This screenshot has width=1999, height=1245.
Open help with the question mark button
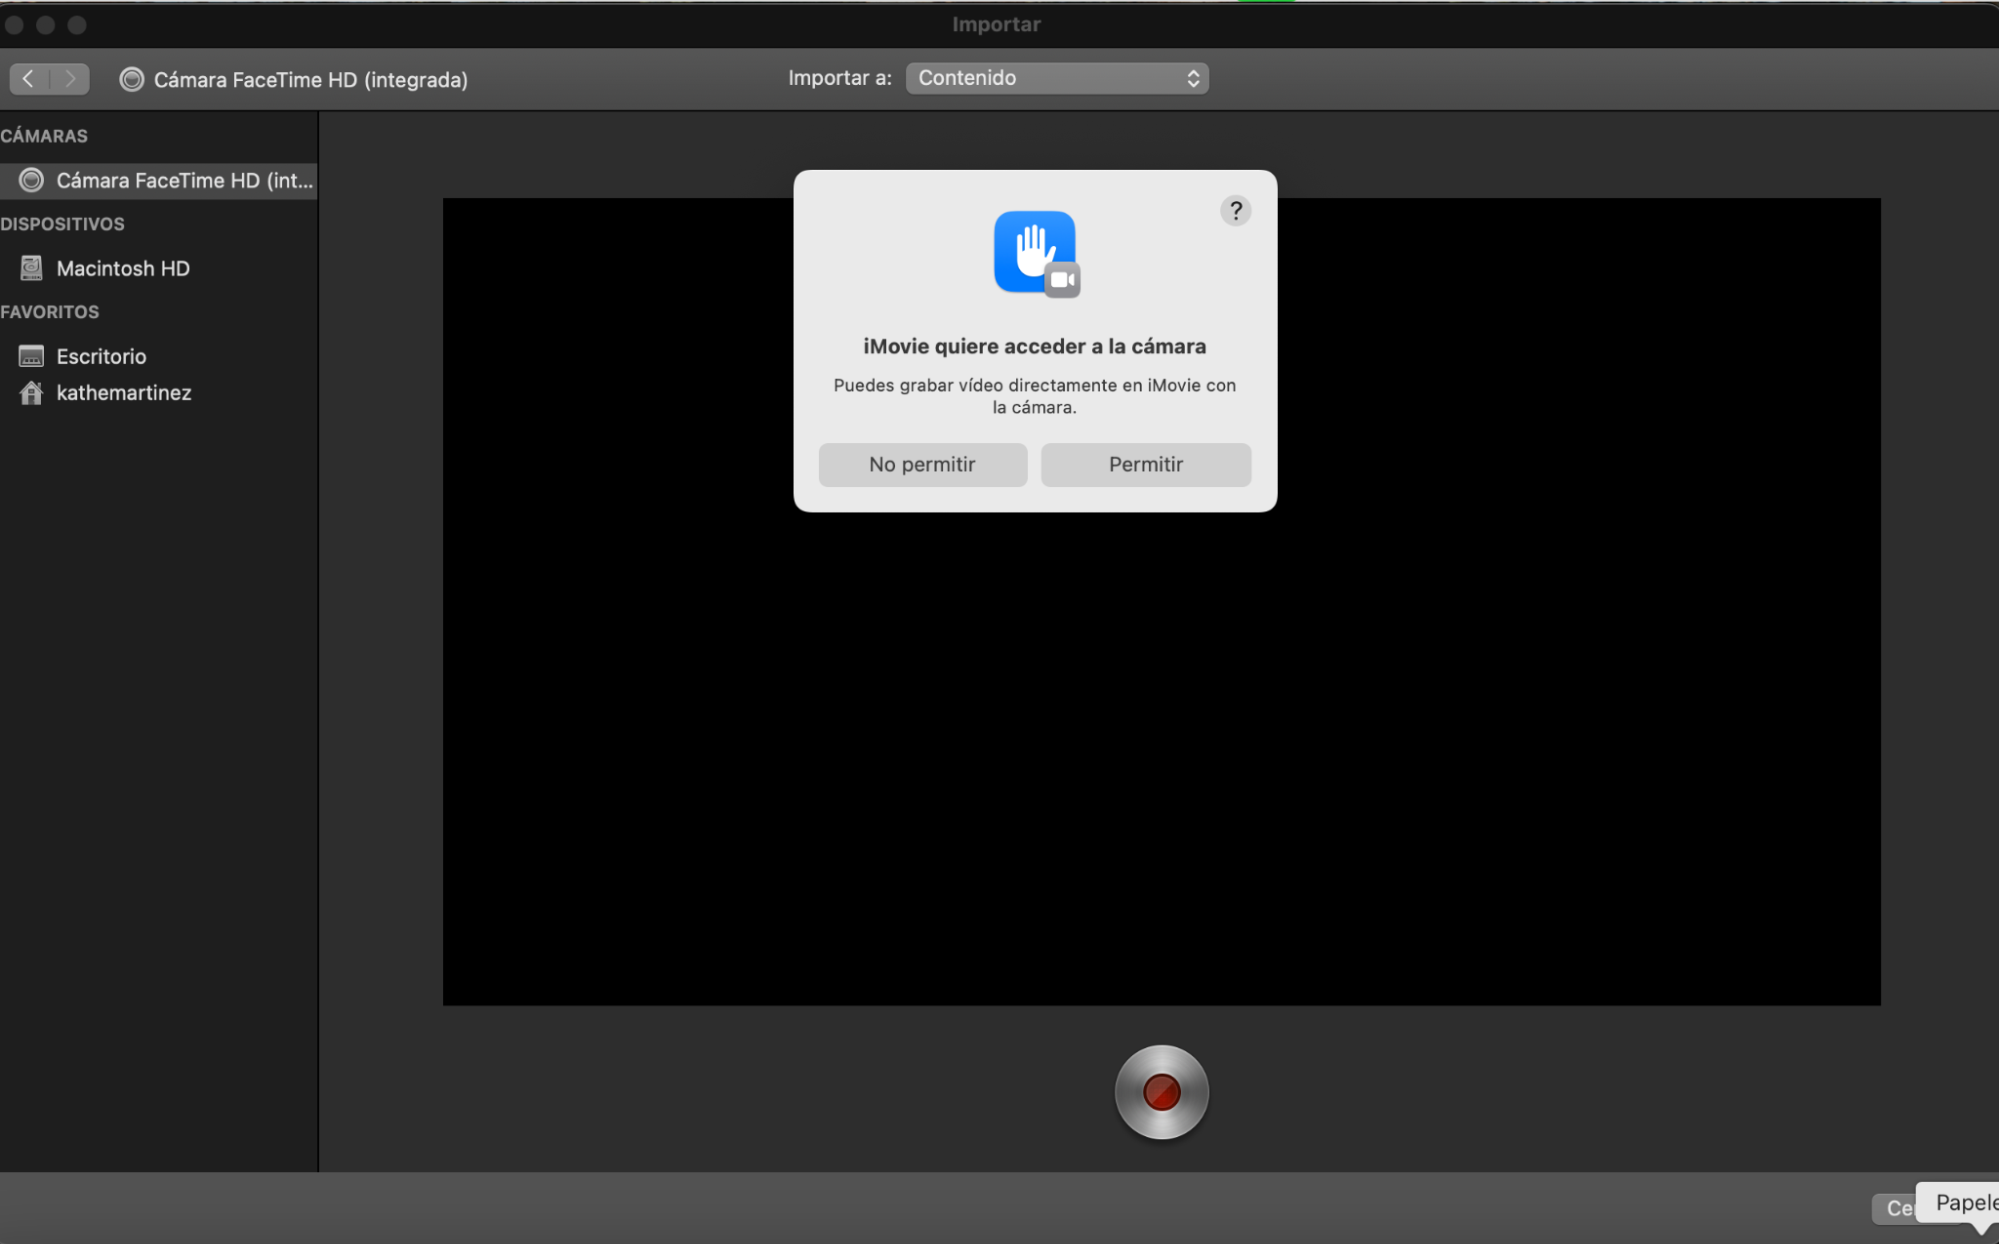(x=1235, y=211)
